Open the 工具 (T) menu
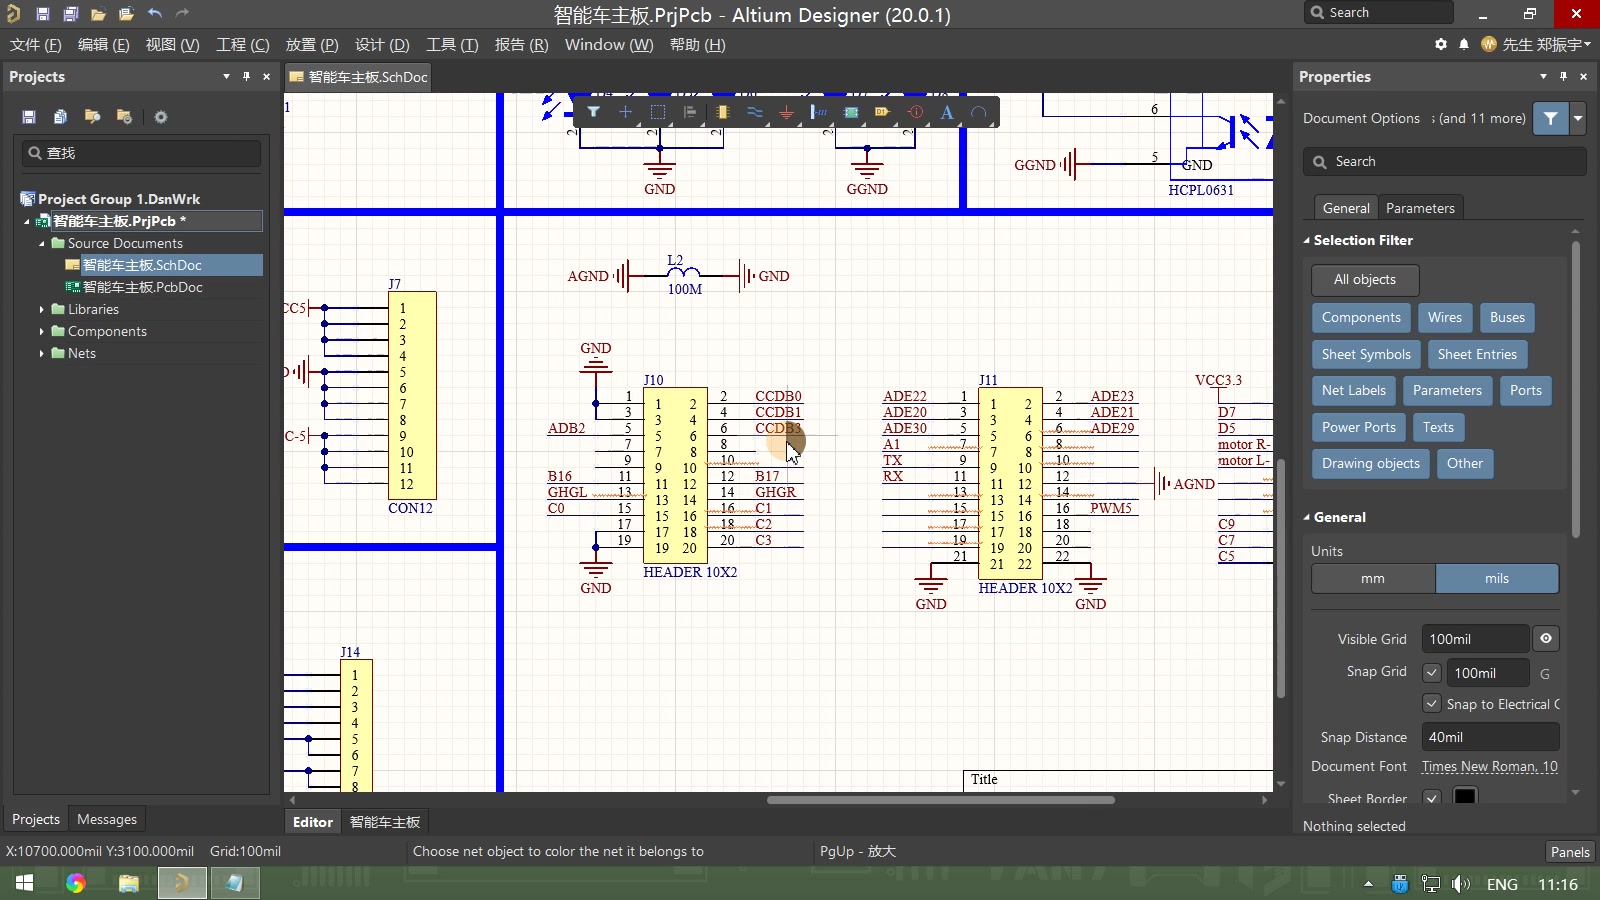This screenshot has width=1600, height=900. click(x=452, y=45)
